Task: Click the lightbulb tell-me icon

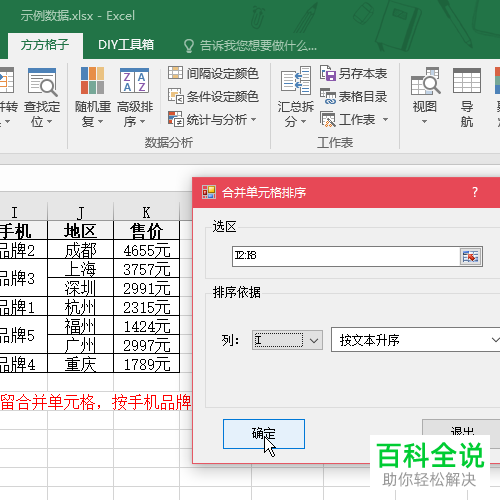Action: click(189, 46)
